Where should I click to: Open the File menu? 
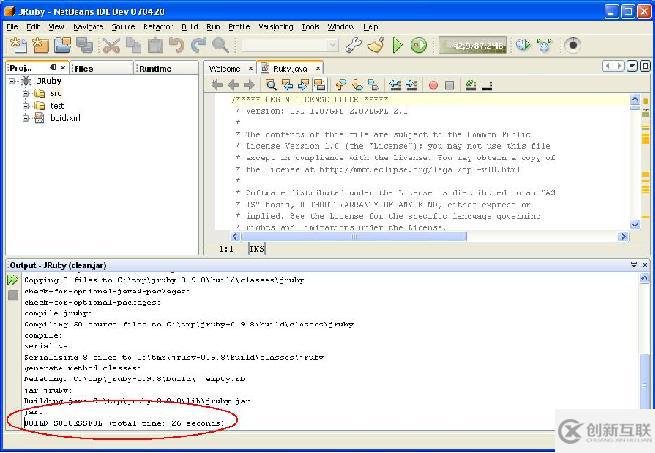[12, 27]
